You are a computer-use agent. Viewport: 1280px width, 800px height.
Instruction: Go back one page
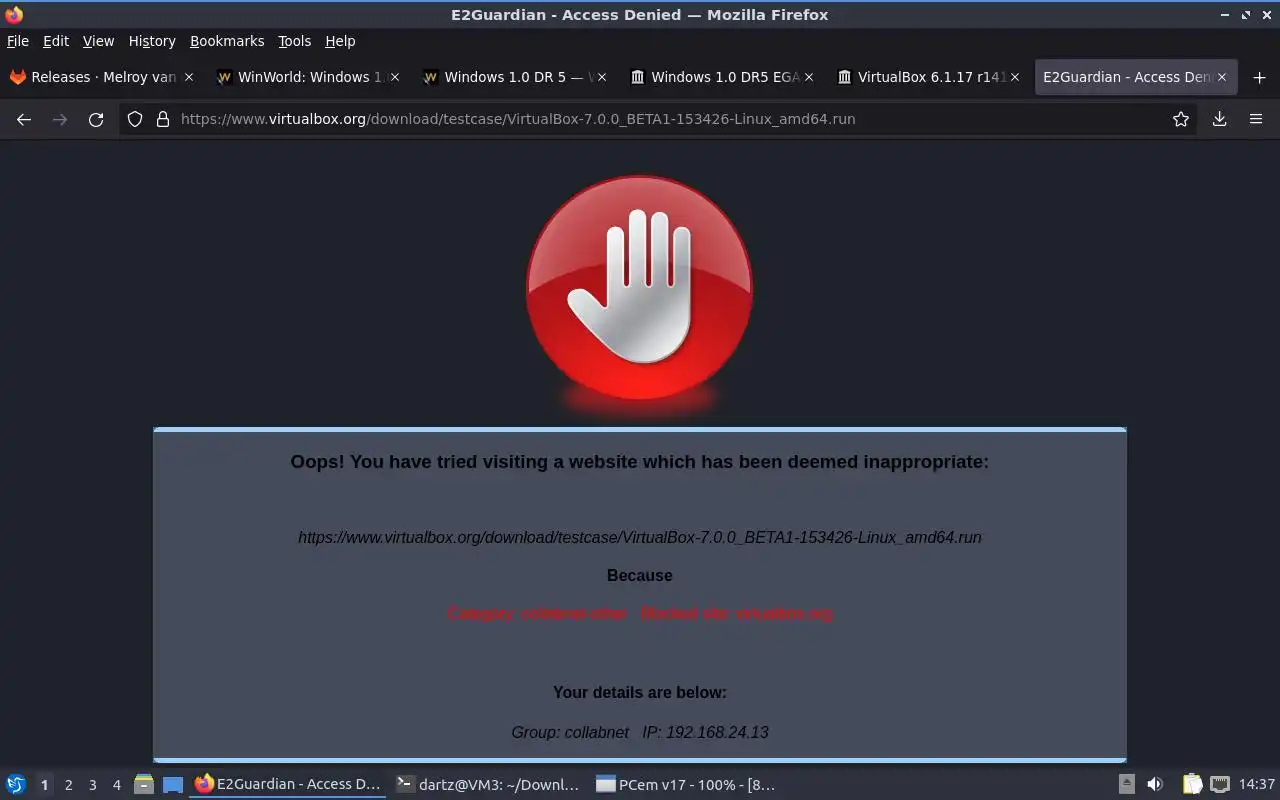(24, 119)
